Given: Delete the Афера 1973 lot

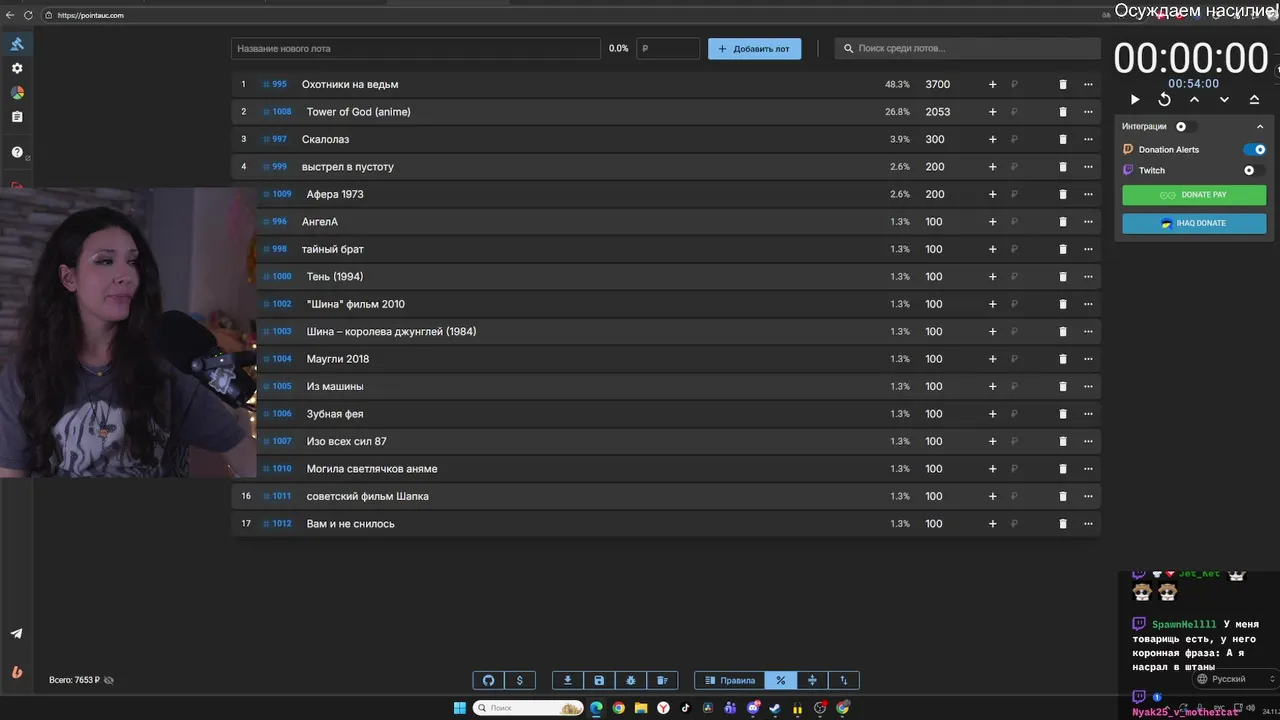Looking at the screenshot, I should (1063, 195).
